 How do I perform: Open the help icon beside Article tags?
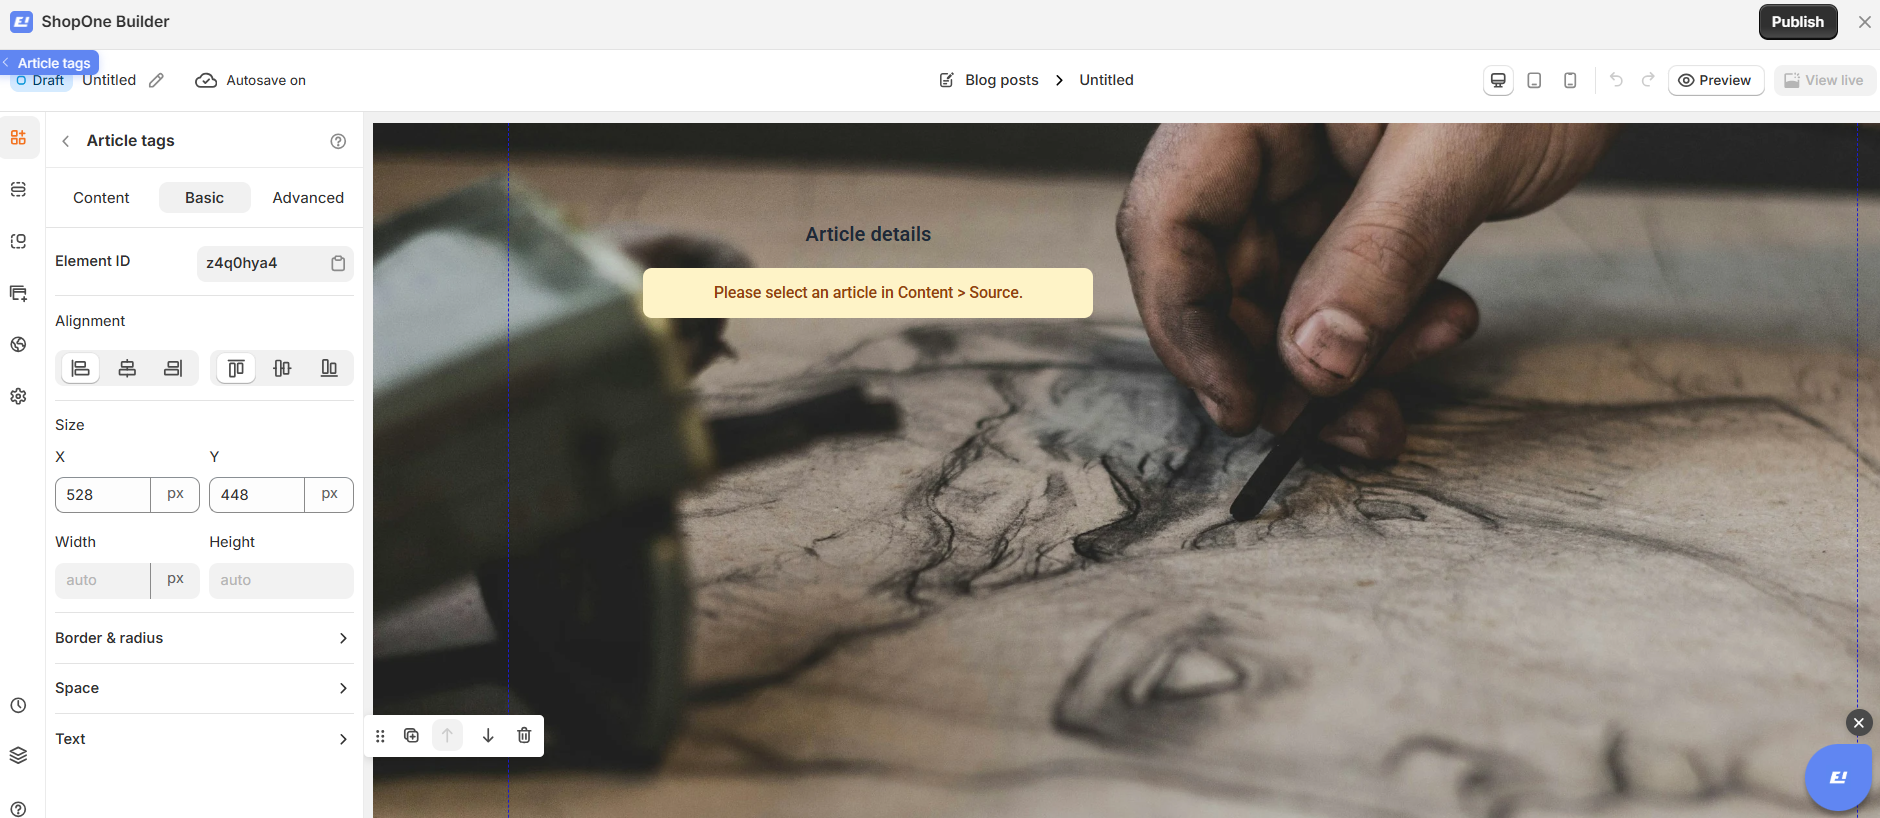338,141
